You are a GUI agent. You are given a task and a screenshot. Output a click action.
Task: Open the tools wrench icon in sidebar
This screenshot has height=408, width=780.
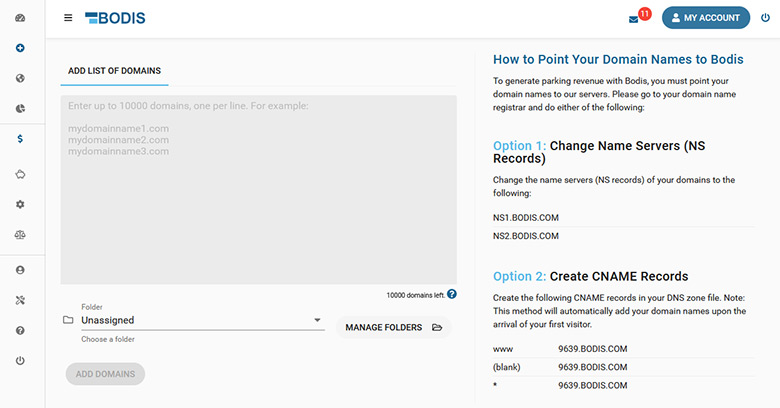[20, 301]
